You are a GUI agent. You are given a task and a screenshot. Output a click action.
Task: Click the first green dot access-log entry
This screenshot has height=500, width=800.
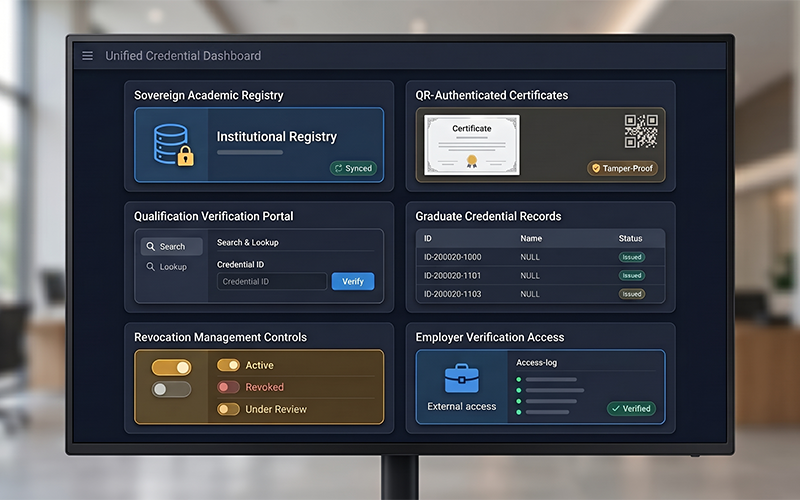pyautogui.click(x=519, y=380)
